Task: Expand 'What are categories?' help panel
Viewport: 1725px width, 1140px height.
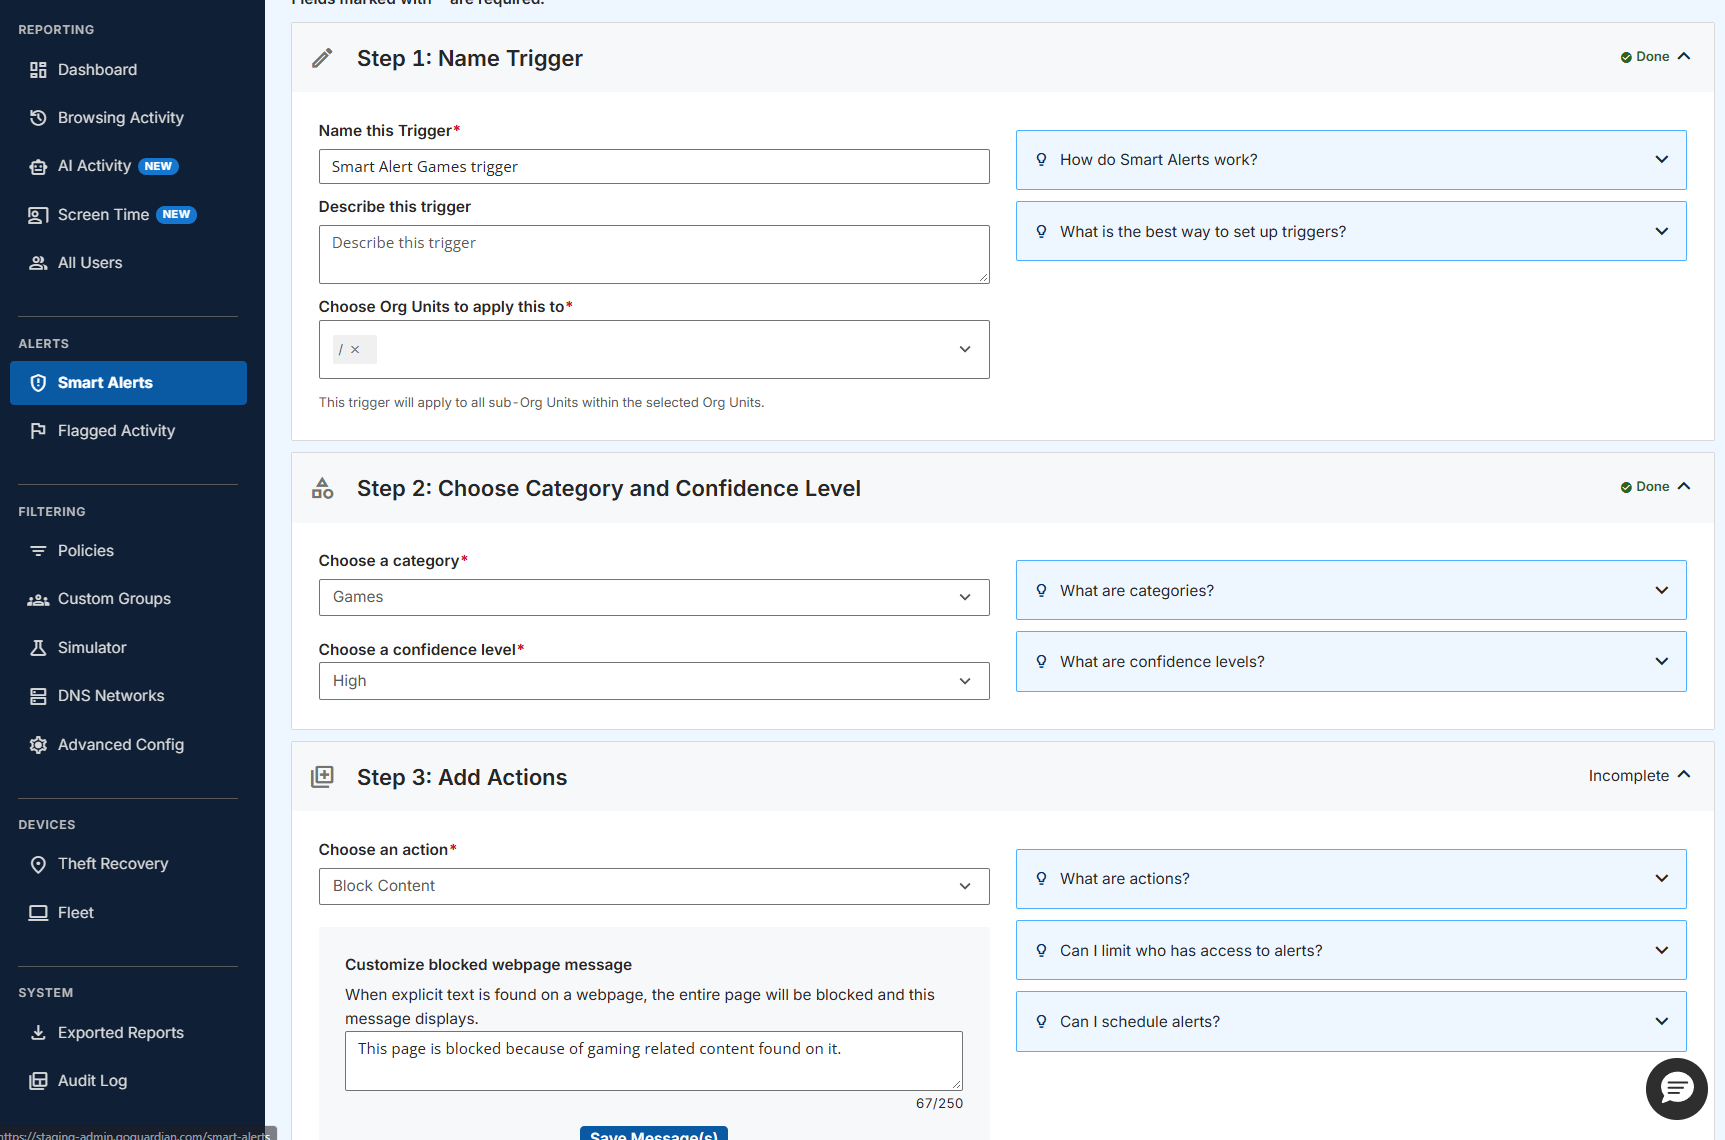Action: click(x=1351, y=590)
